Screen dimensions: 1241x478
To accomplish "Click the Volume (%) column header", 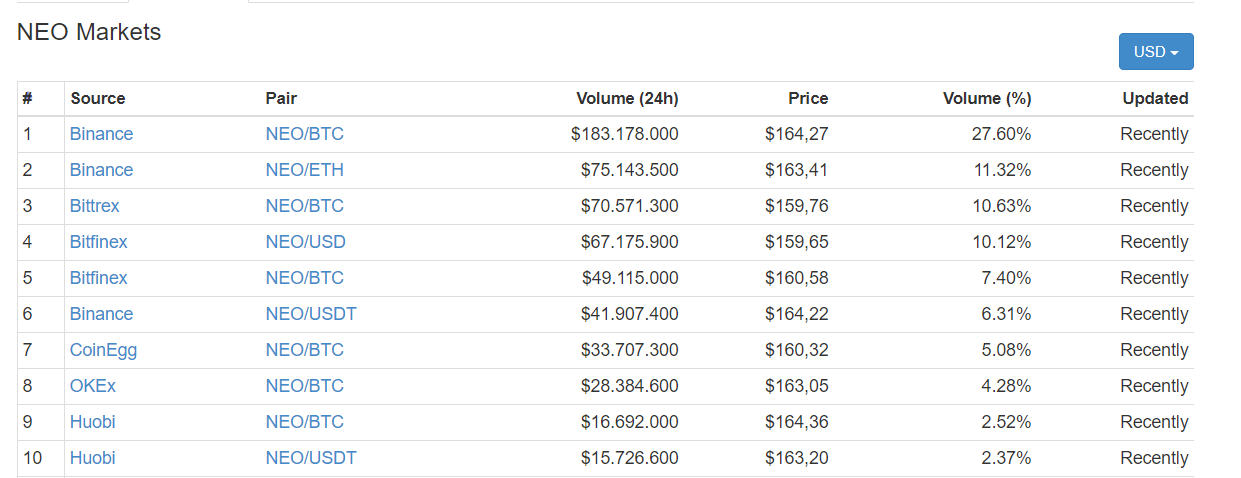I will tap(987, 98).
